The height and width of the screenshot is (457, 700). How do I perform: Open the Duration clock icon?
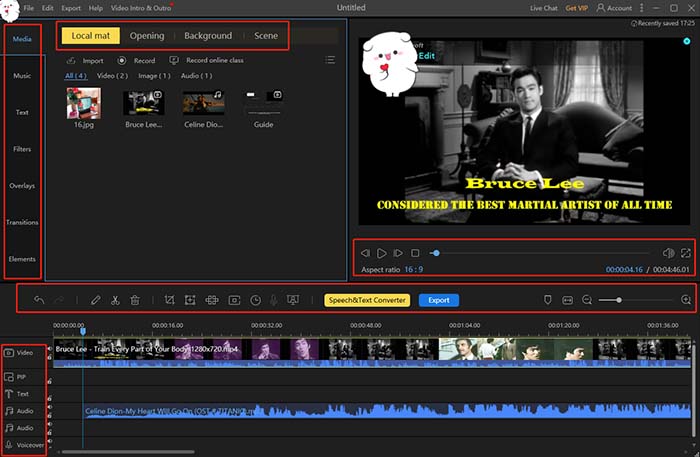[255, 300]
